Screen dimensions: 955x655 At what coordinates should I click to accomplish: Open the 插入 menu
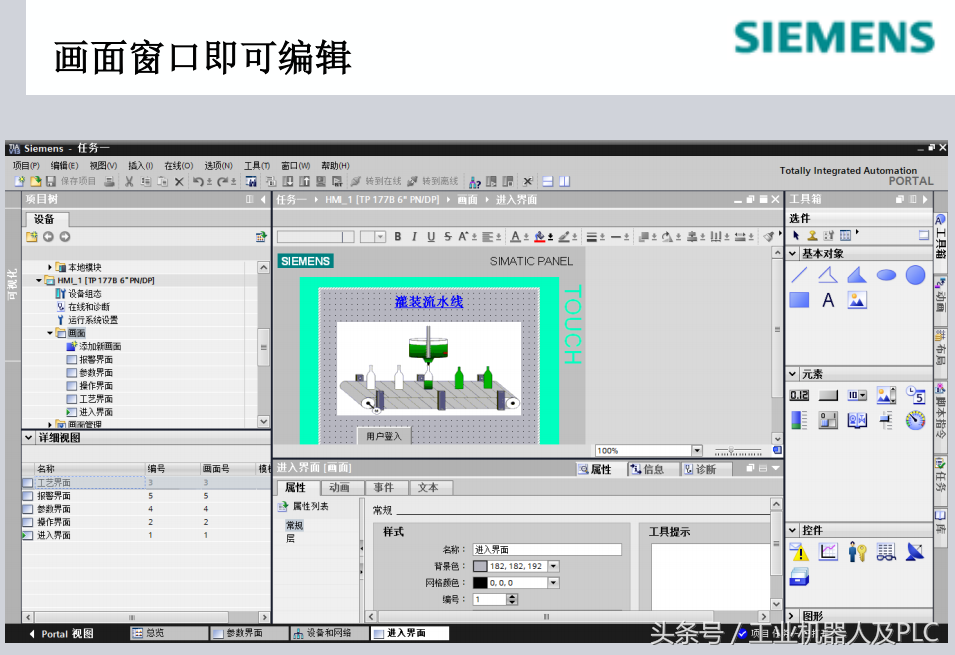140,166
